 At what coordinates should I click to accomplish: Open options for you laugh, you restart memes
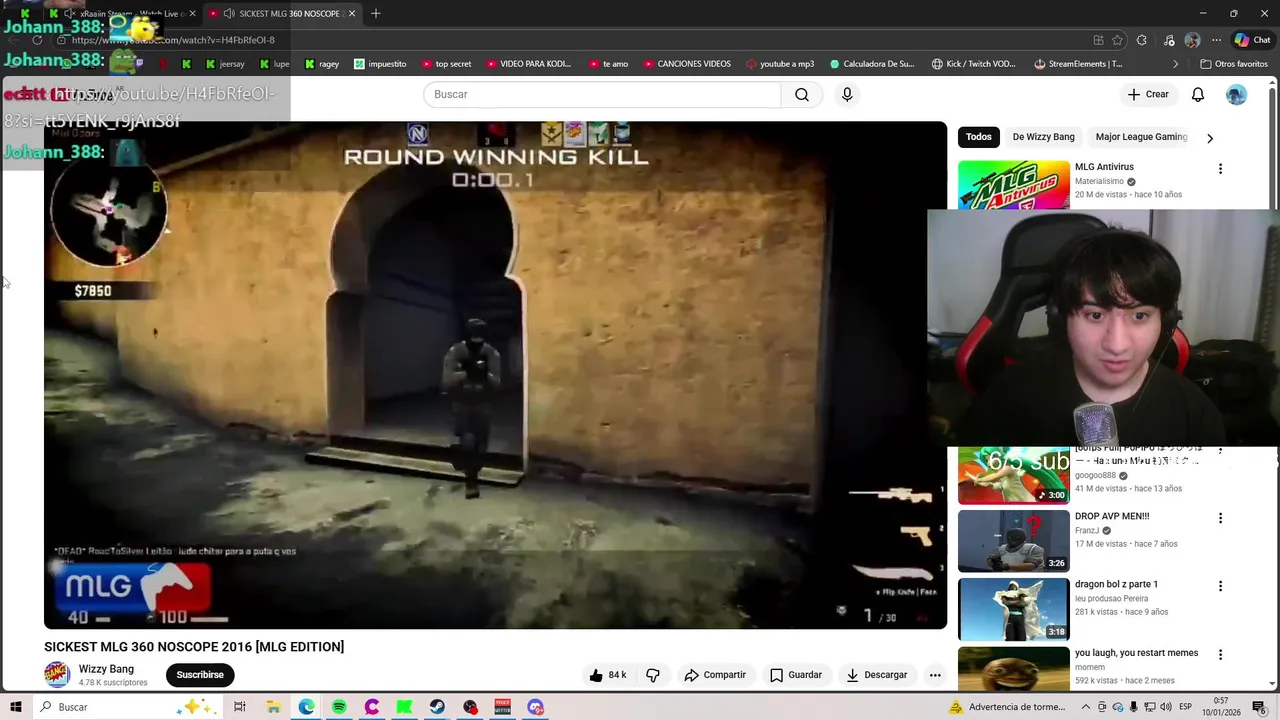click(1220, 655)
